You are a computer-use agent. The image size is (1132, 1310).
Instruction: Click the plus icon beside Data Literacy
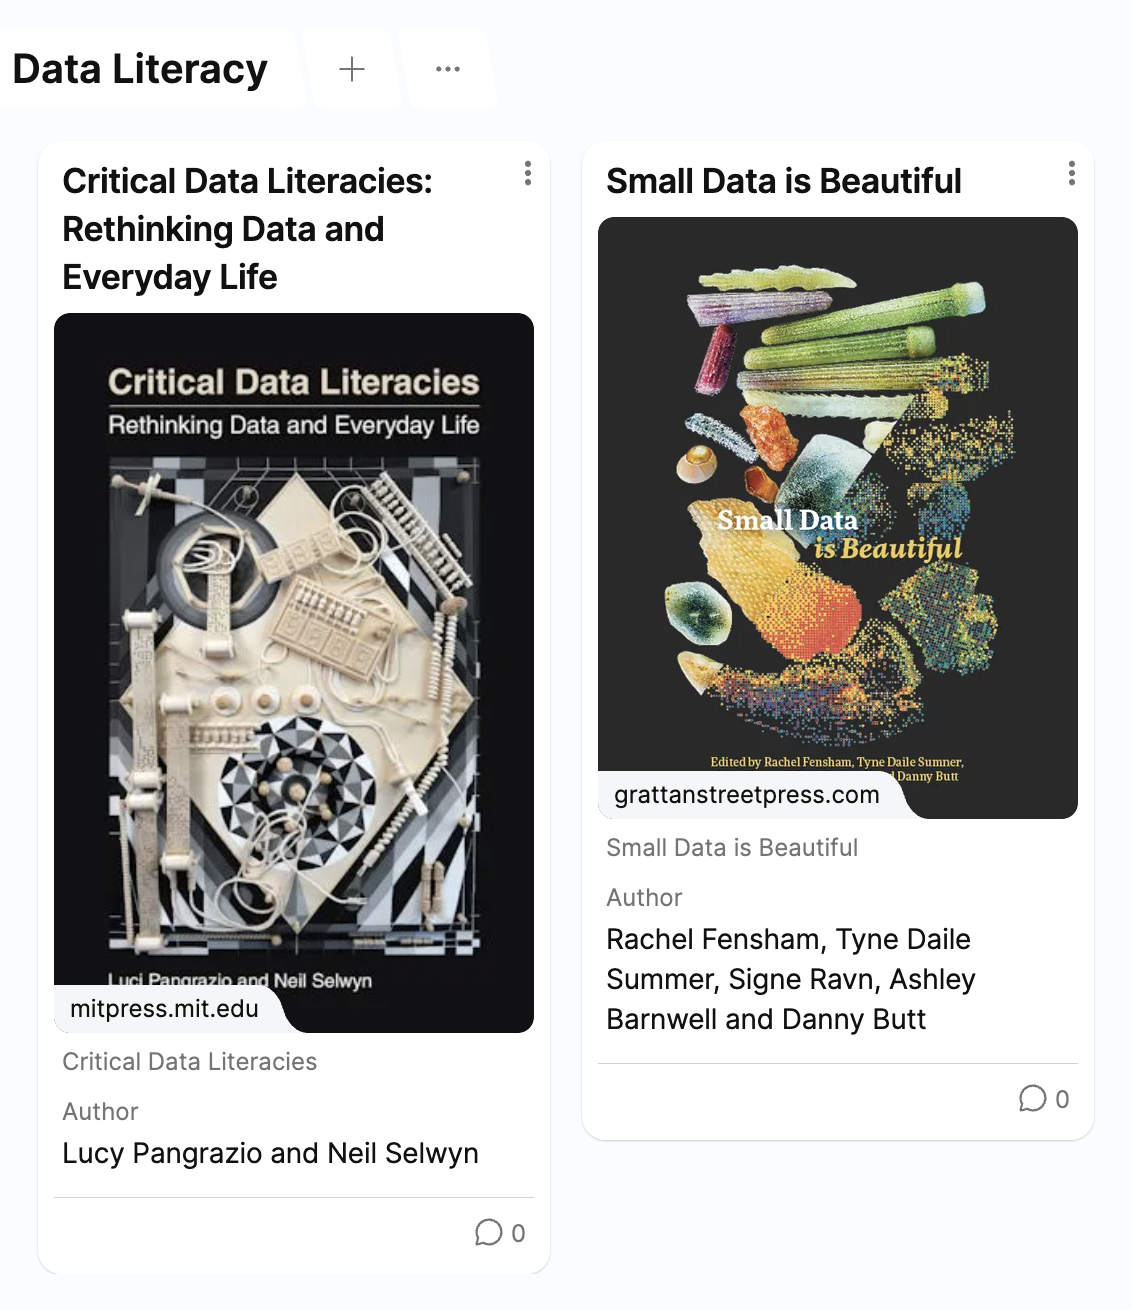click(x=352, y=69)
